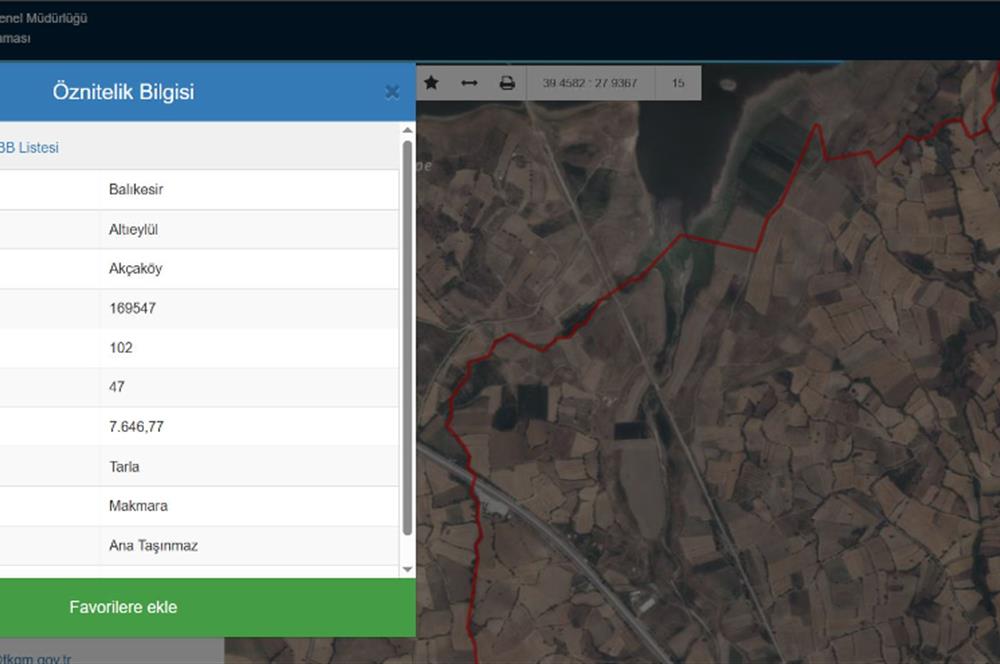This screenshot has height=664, width=1000.
Task: Click the Ana Taşınmaz value row
Action: 153,546
